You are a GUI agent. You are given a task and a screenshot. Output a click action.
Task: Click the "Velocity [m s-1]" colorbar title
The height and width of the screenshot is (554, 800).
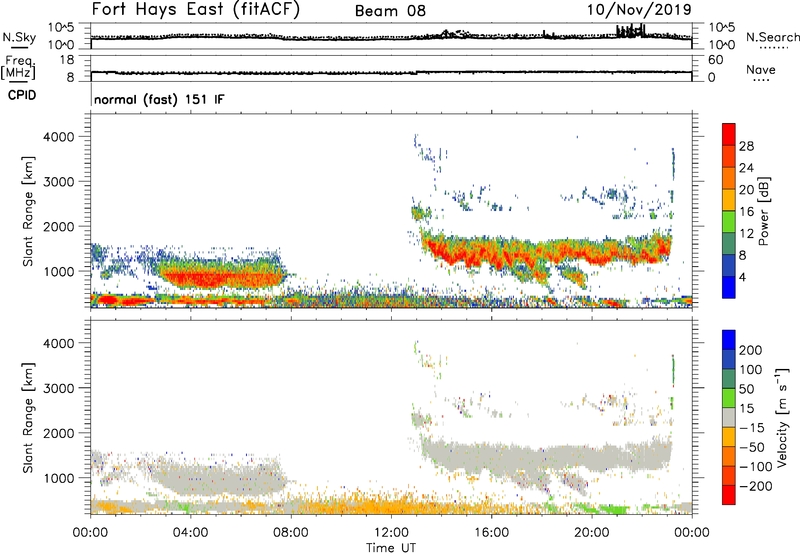point(781,417)
